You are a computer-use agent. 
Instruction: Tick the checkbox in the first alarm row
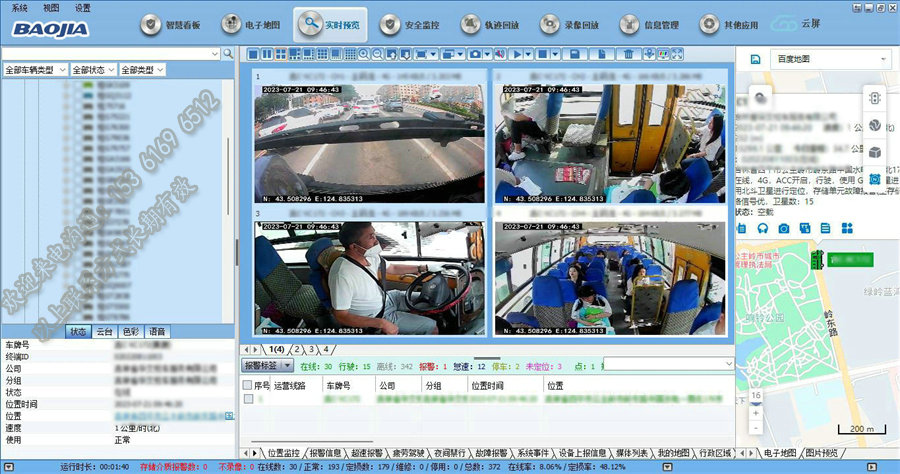coord(248,399)
